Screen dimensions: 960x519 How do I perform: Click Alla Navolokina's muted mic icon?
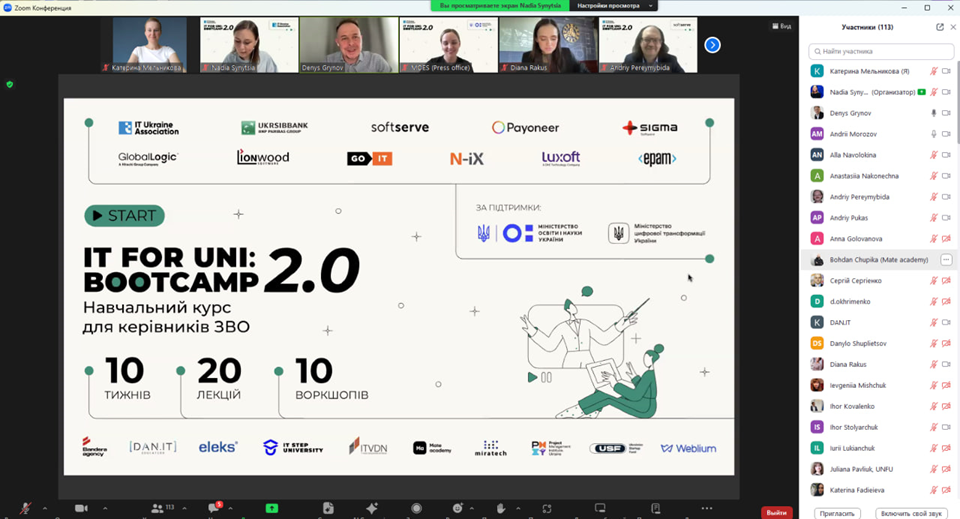[934, 155]
